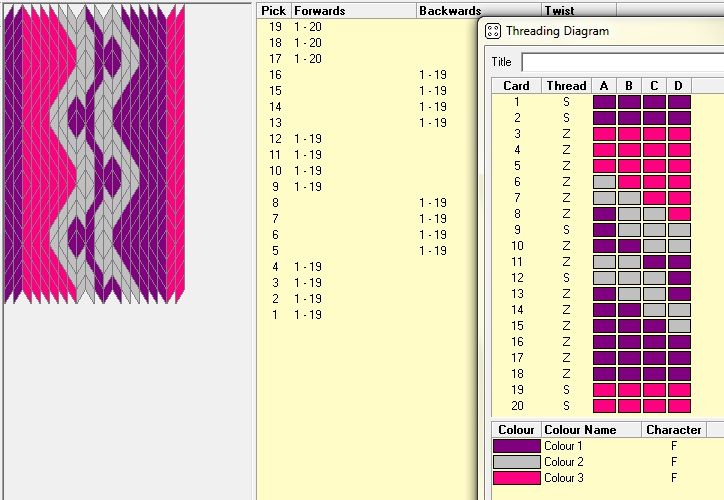Screen dimensions: 724x500
Task: Click card 8 hole D pink swatch
Action: point(679,214)
